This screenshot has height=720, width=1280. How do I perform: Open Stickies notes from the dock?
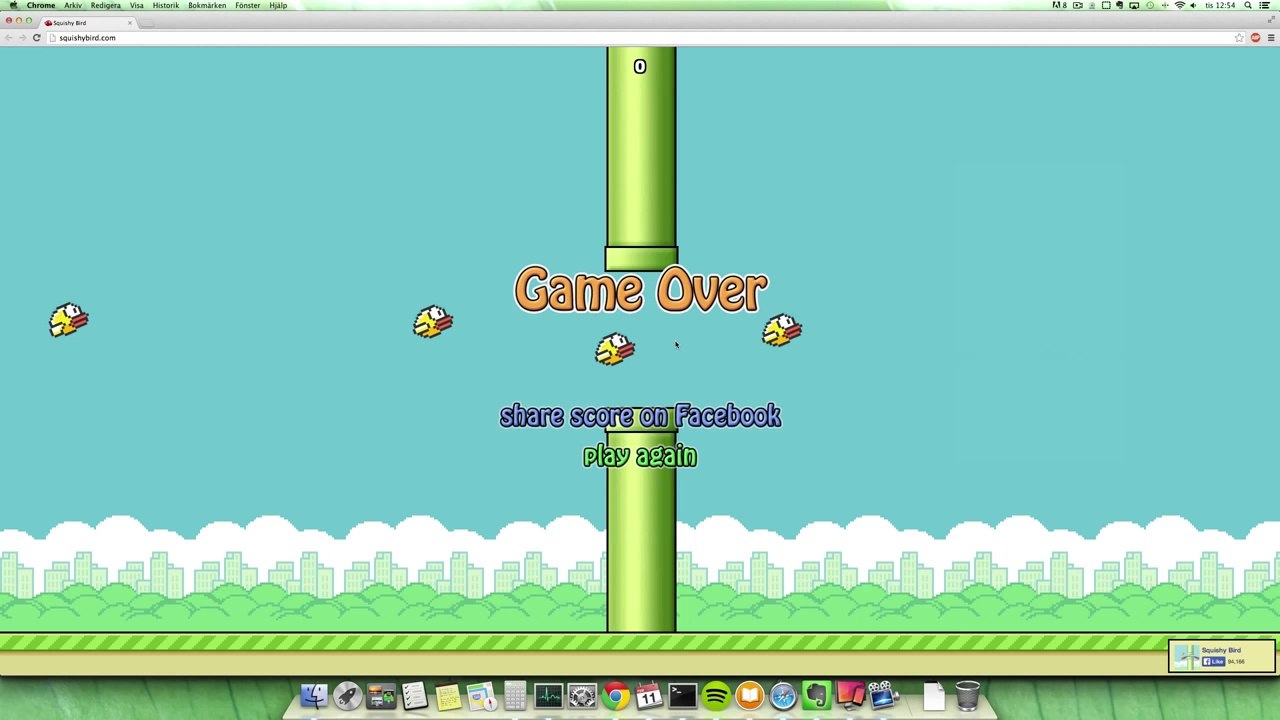tap(448, 695)
